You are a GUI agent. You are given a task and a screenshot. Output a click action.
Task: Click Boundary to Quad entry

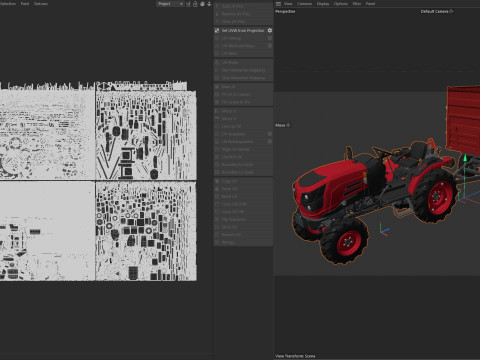[x=243, y=172]
